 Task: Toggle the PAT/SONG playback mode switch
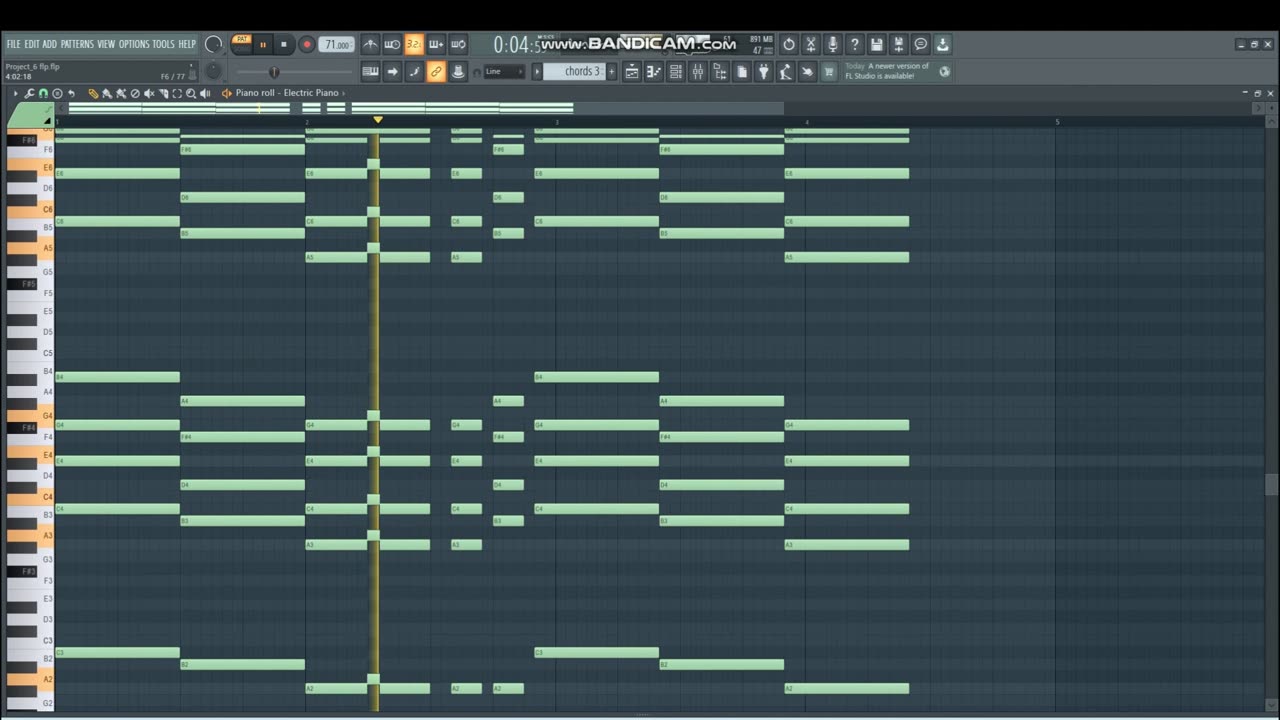(x=242, y=44)
